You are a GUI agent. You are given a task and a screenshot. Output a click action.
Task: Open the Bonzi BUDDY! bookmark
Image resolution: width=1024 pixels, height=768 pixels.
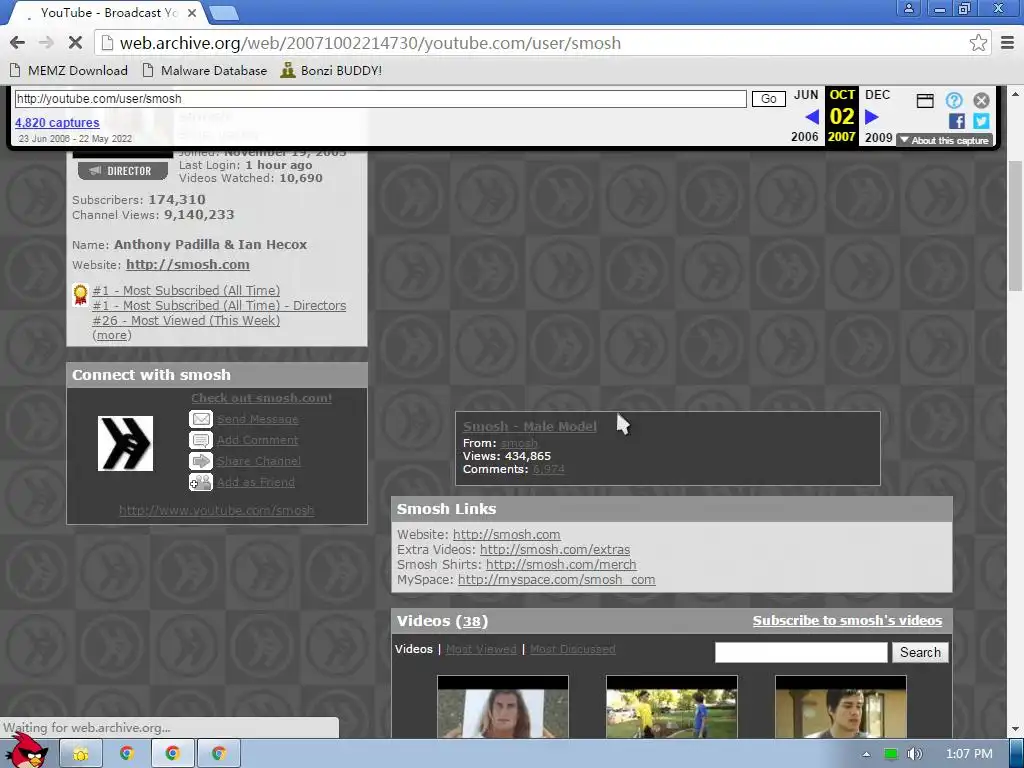coord(331,71)
